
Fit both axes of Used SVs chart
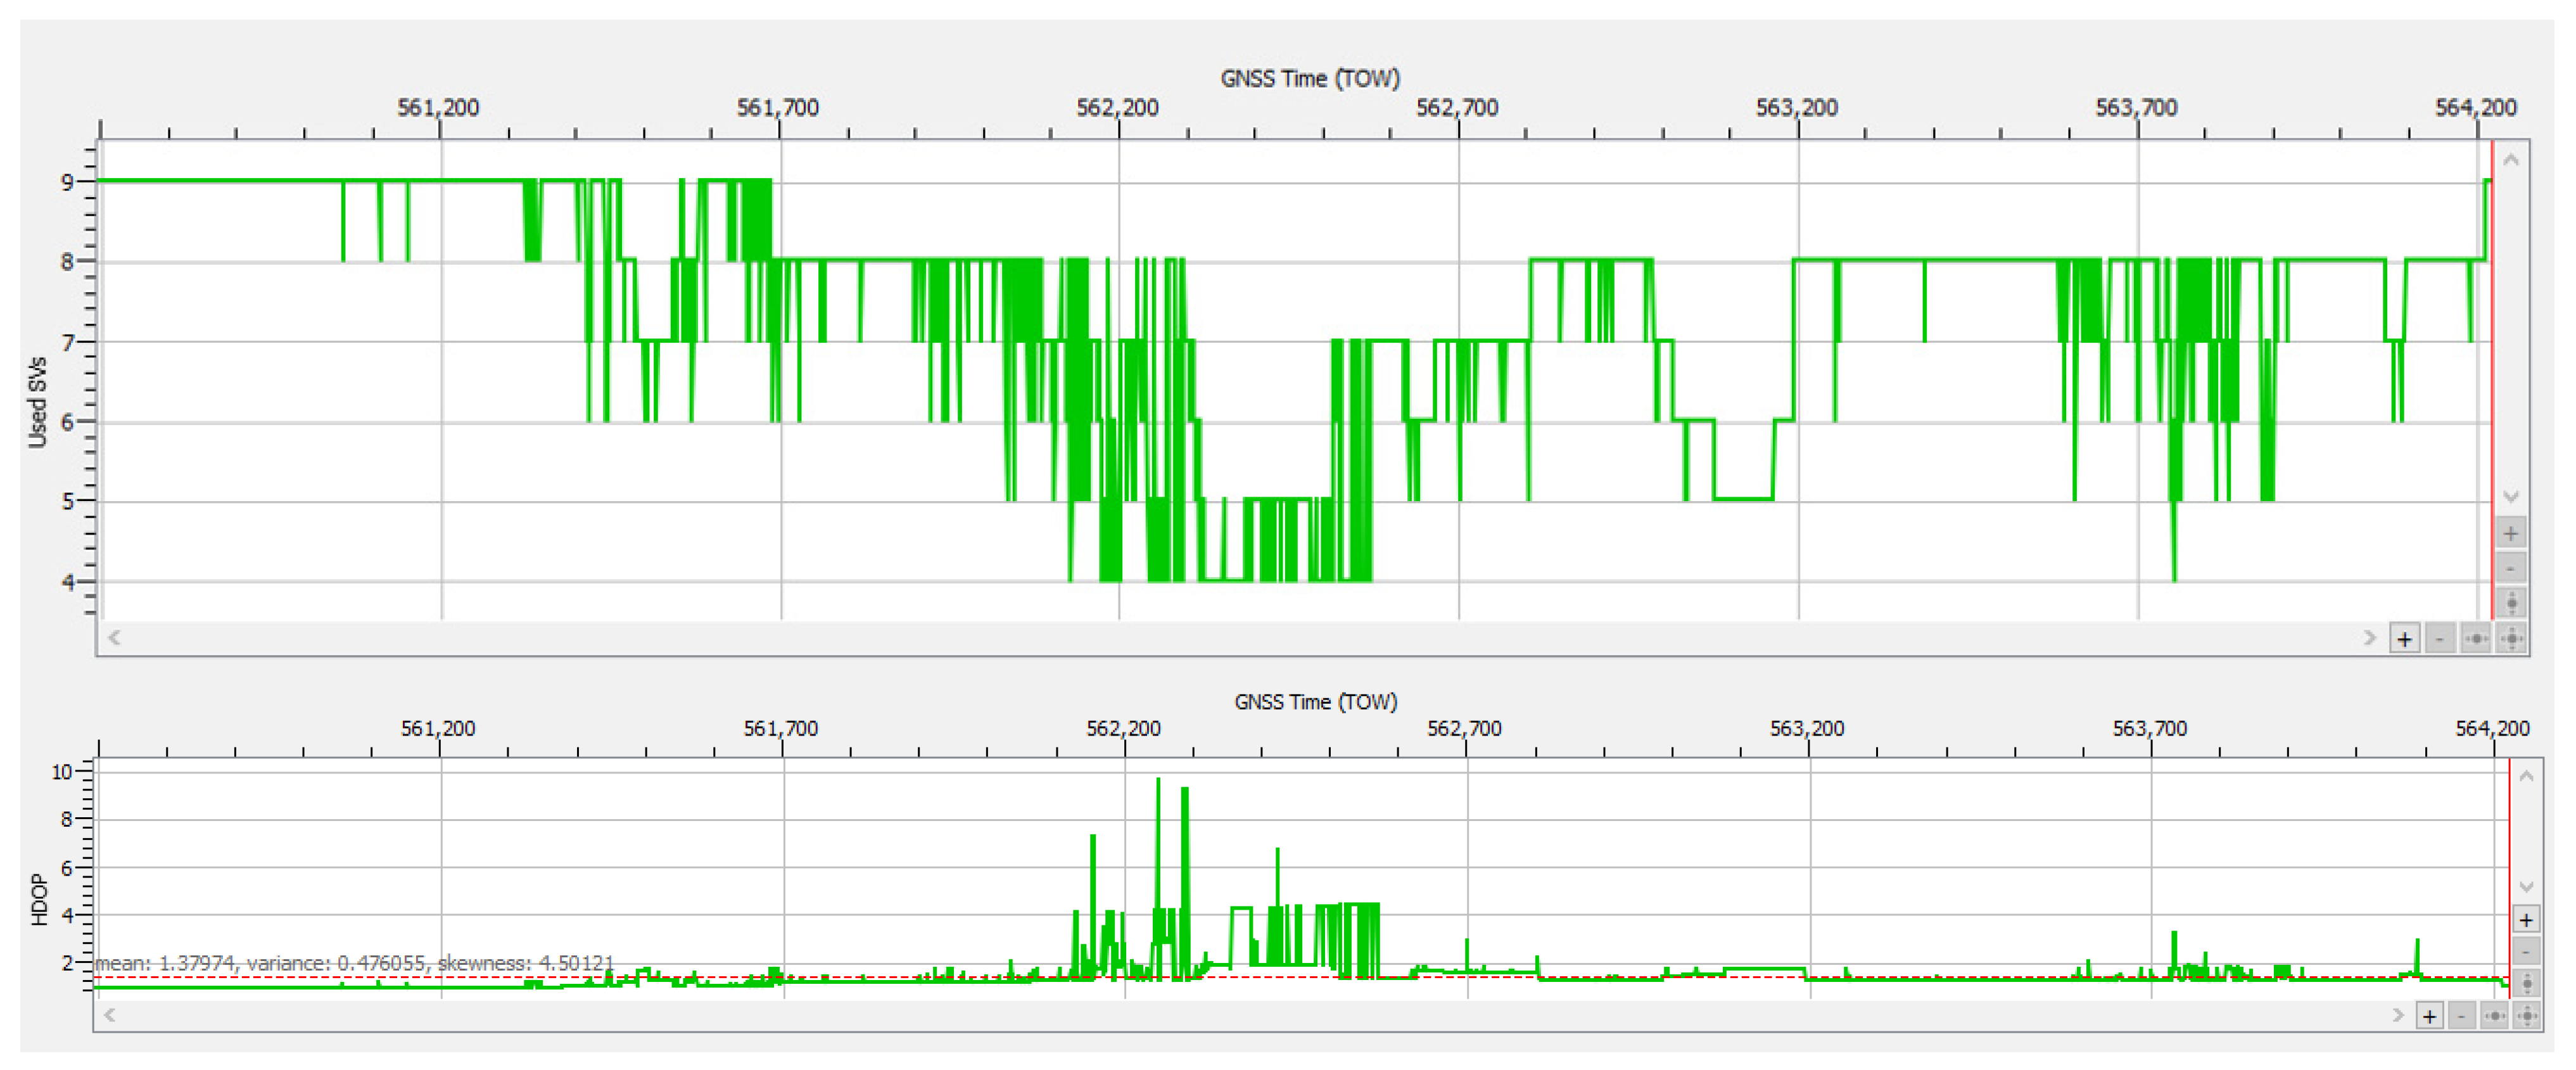[x=2512, y=638]
